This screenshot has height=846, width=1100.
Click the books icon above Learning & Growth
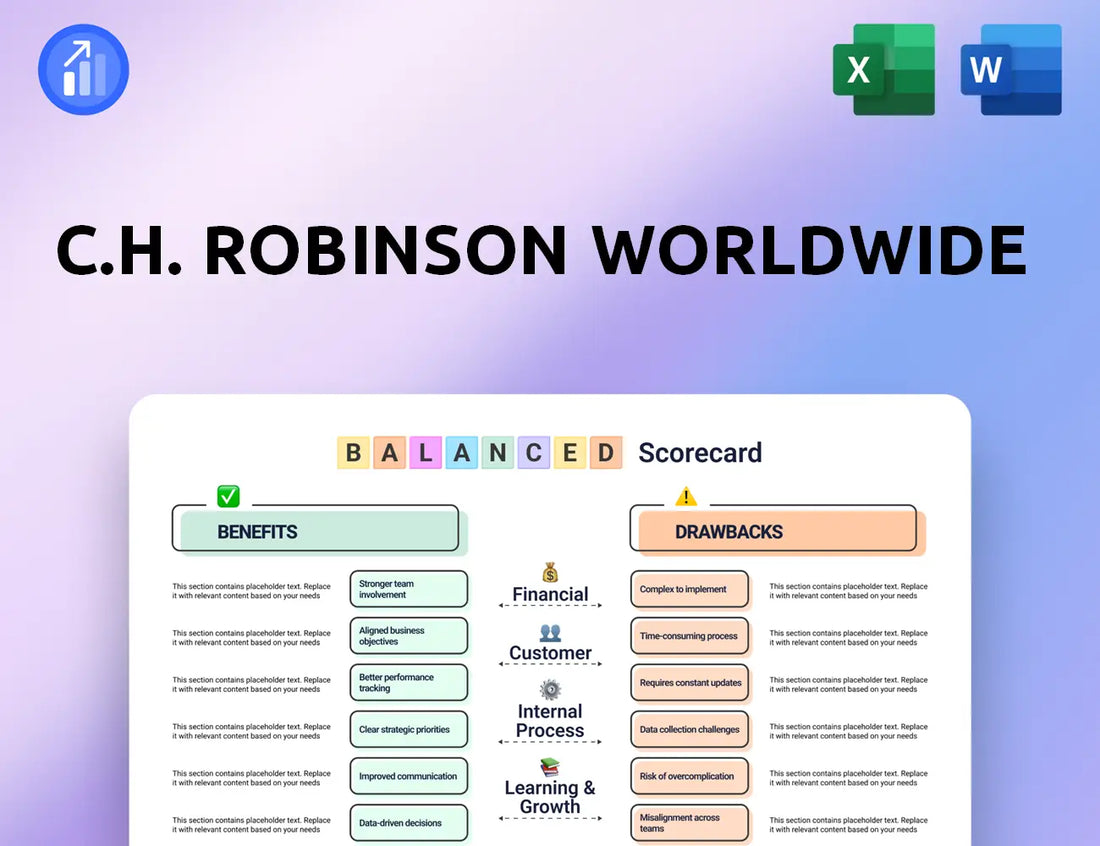point(550,767)
